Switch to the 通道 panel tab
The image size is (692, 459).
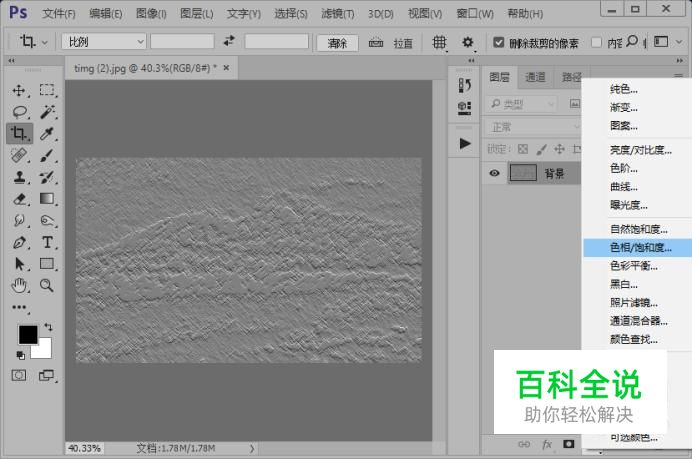click(535, 77)
